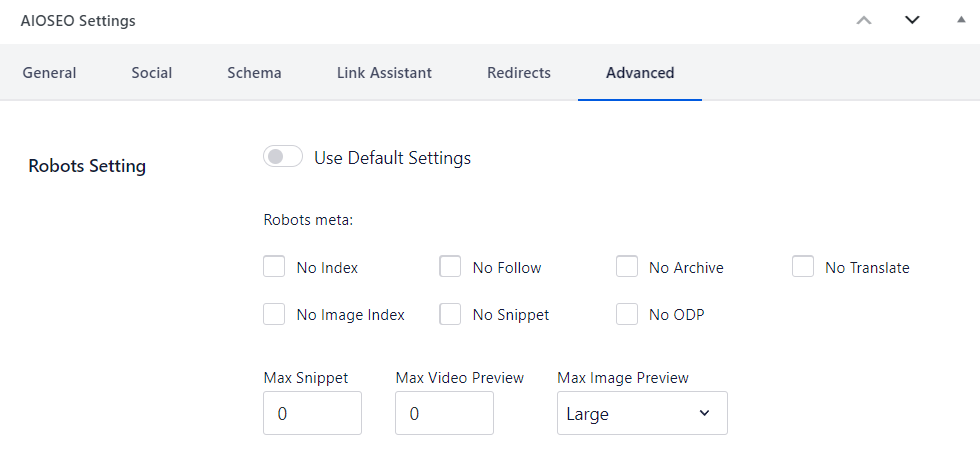
Task: Move AIOSEO panel down with arrow icon
Action: click(912, 20)
